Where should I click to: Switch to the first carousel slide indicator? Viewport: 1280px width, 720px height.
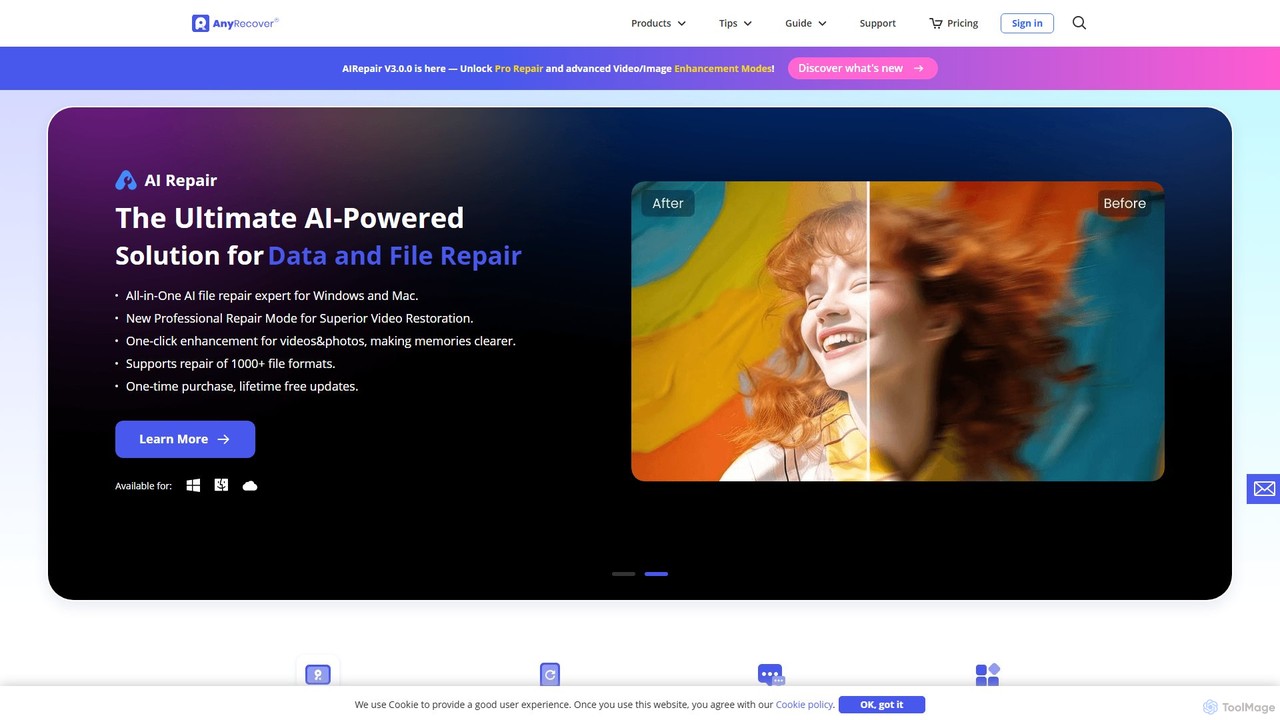click(624, 574)
